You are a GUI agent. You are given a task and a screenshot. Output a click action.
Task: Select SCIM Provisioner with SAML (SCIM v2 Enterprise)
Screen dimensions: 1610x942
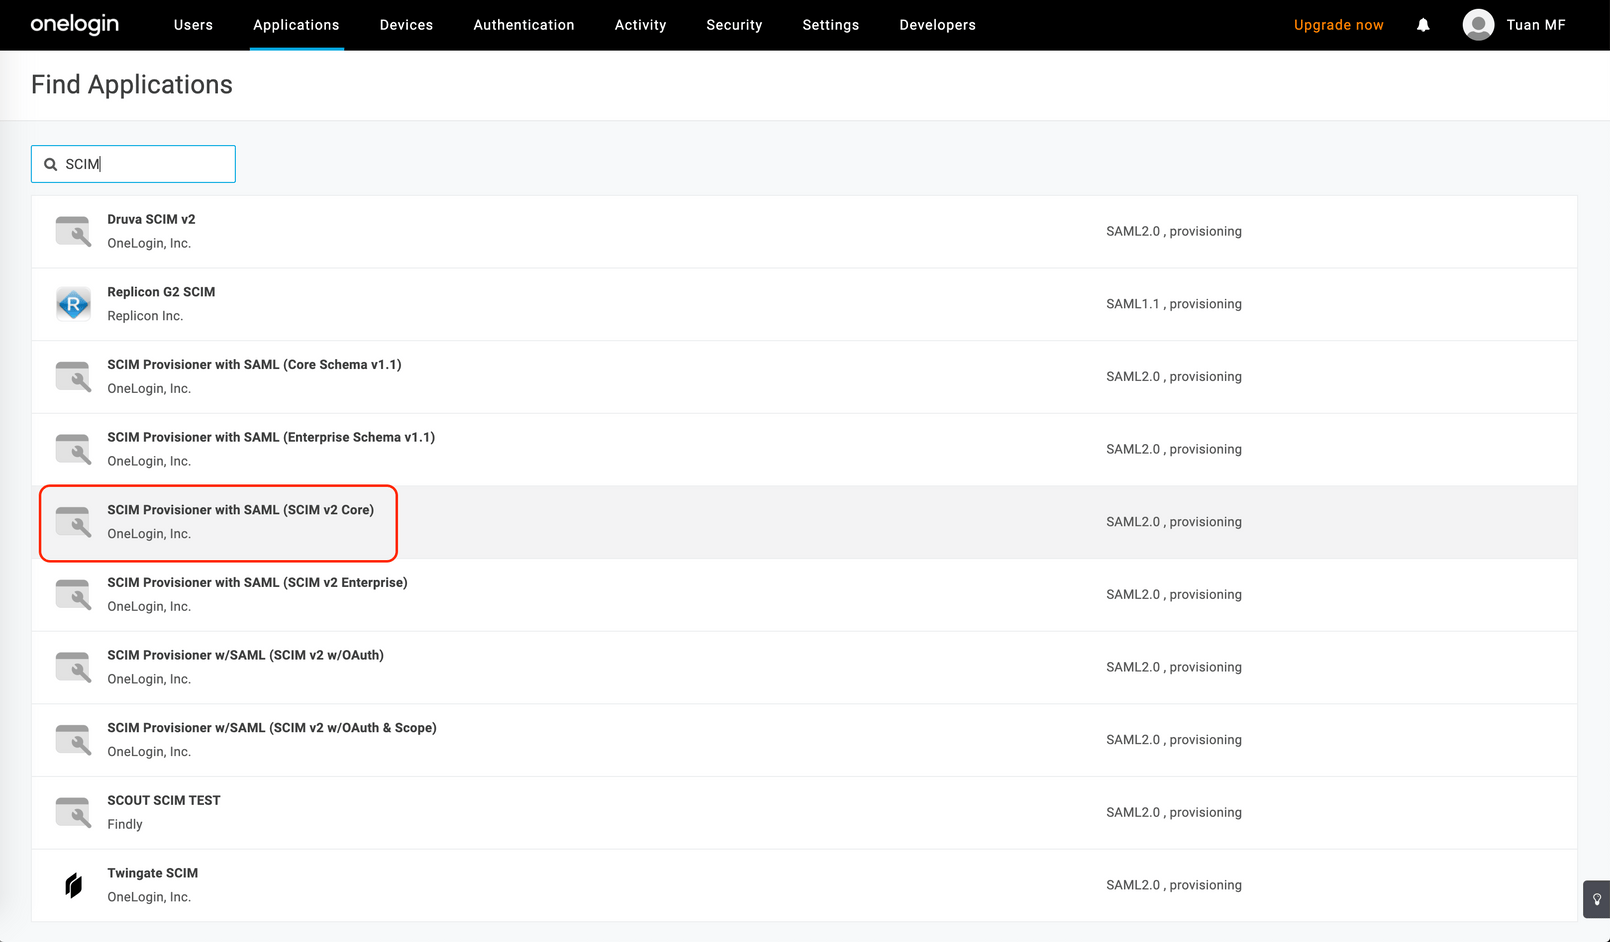(x=804, y=595)
